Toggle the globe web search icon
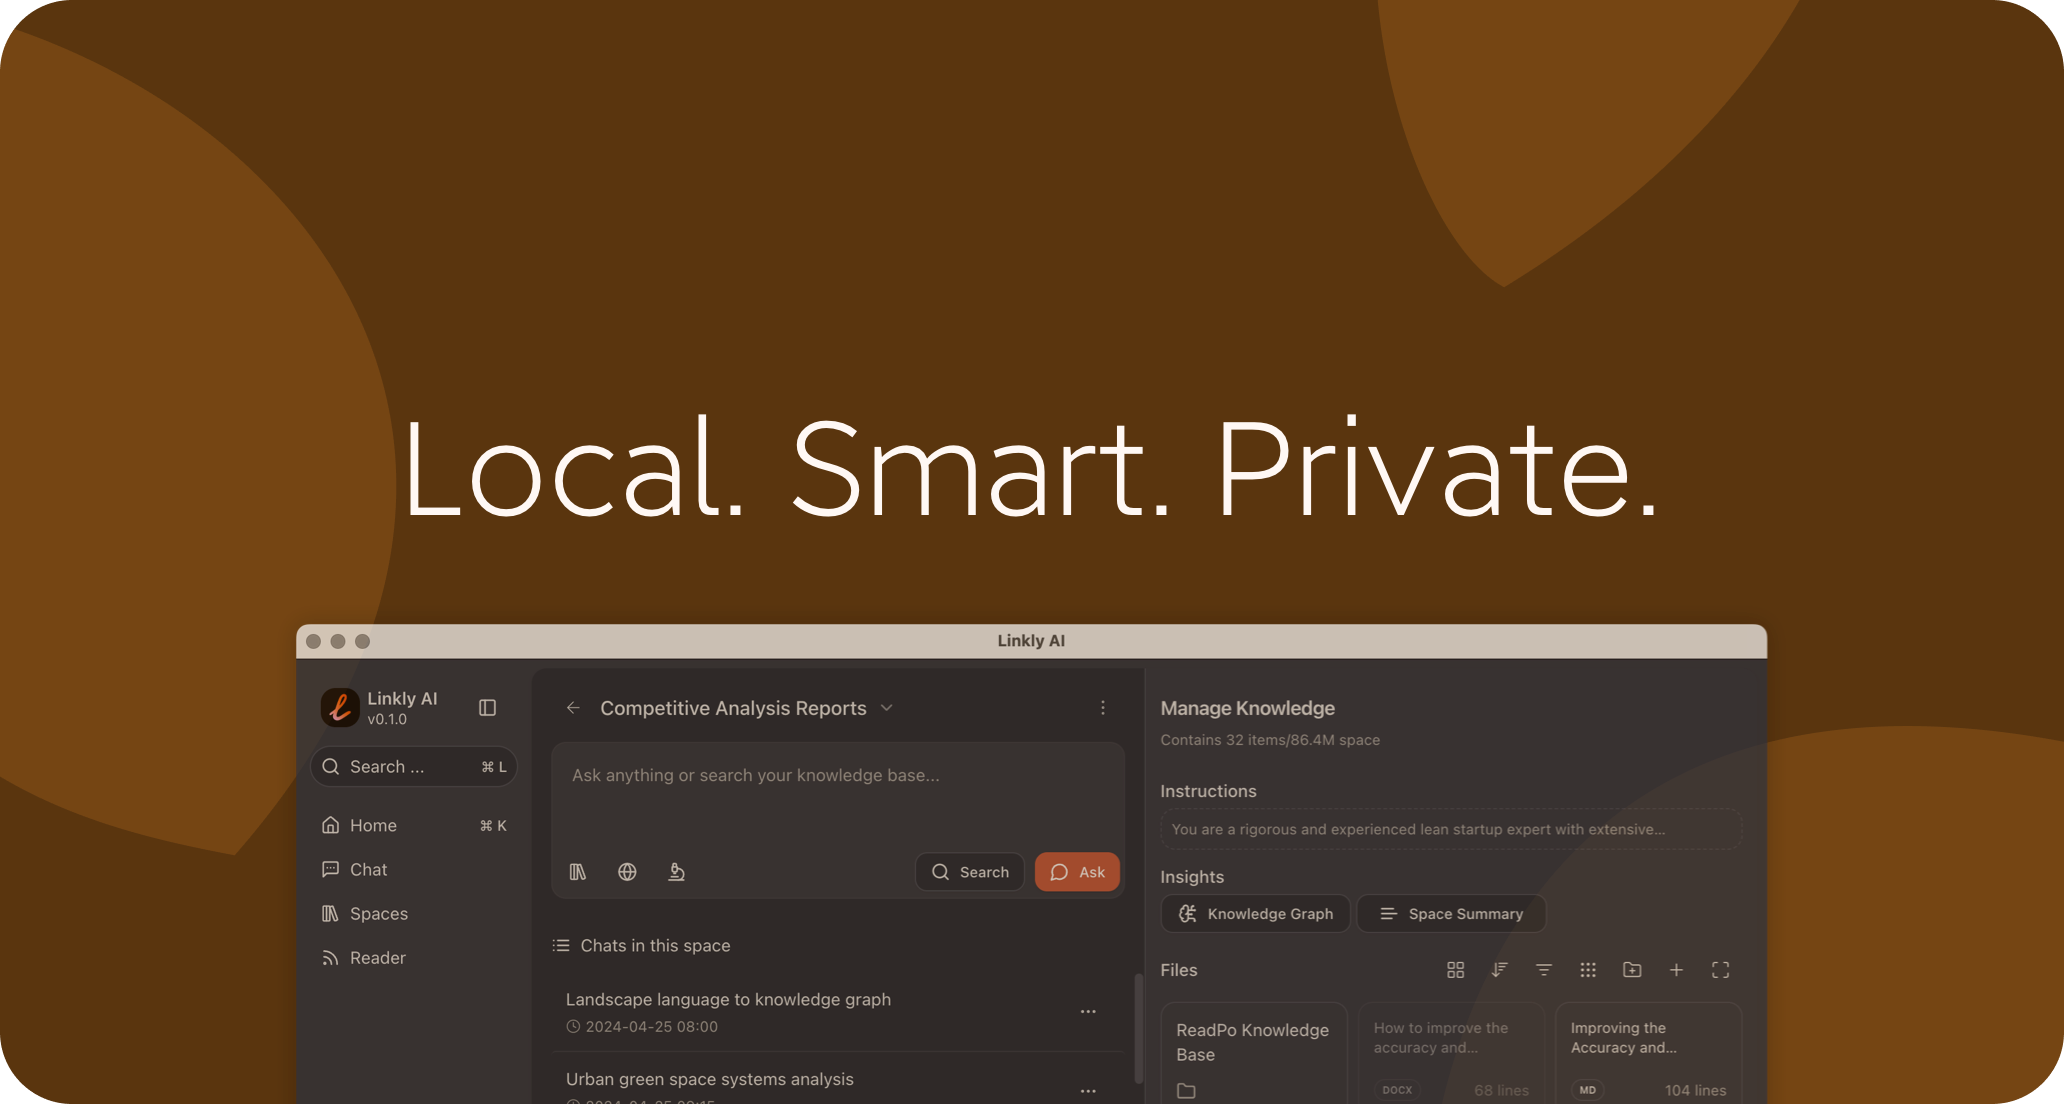 [627, 872]
